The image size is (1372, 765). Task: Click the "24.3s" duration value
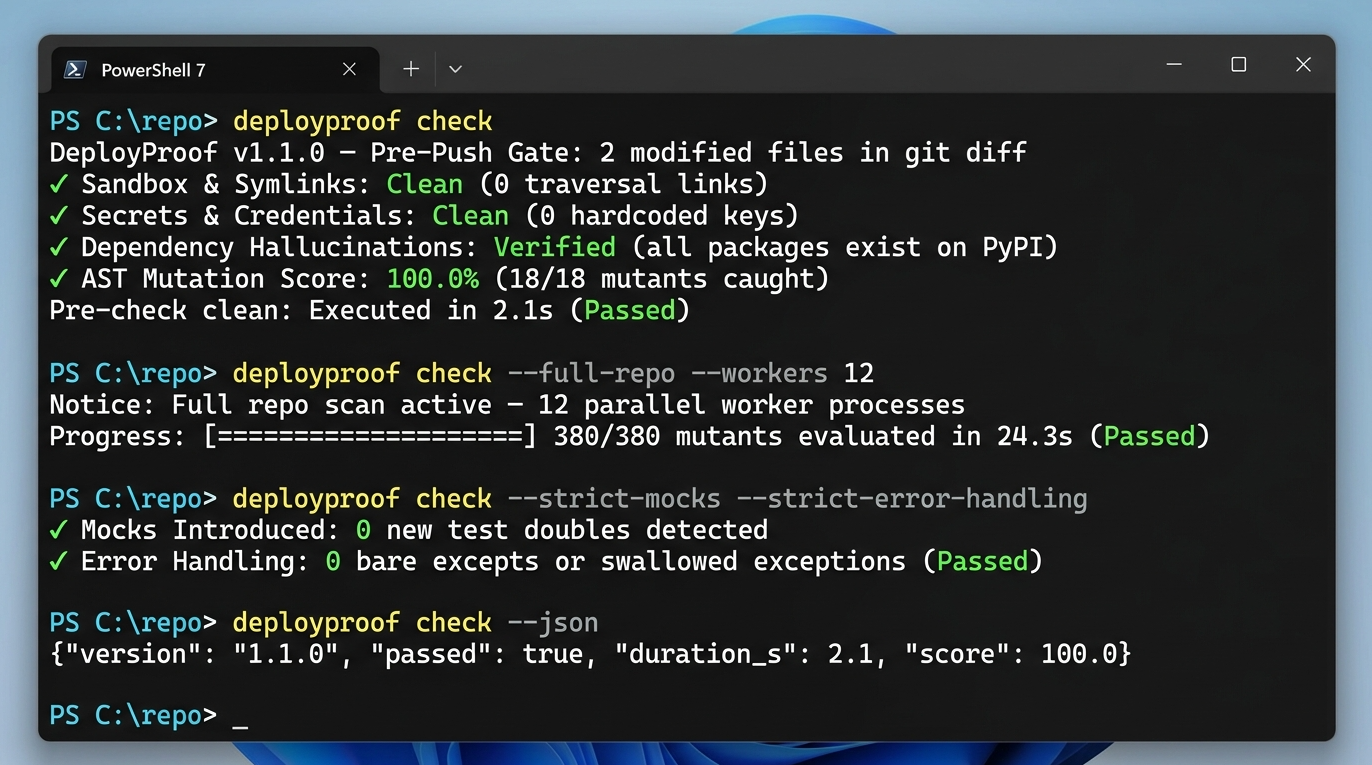click(1035, 437)
